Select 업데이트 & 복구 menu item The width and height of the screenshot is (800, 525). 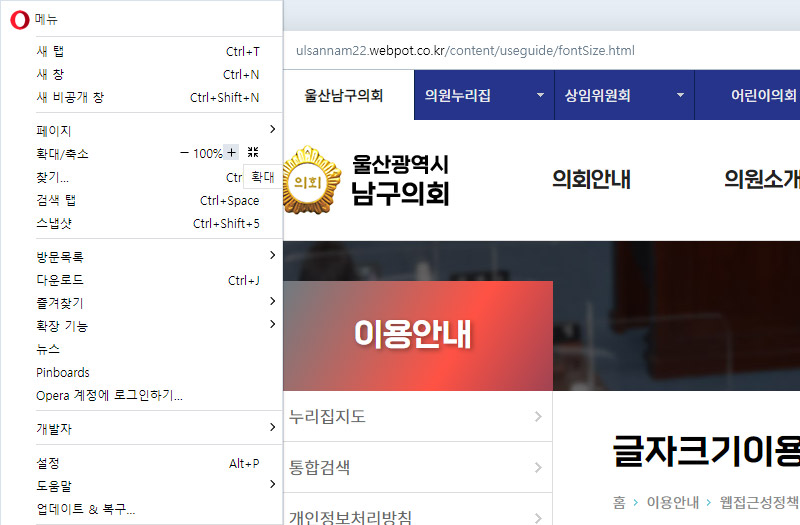click(148, 509)
